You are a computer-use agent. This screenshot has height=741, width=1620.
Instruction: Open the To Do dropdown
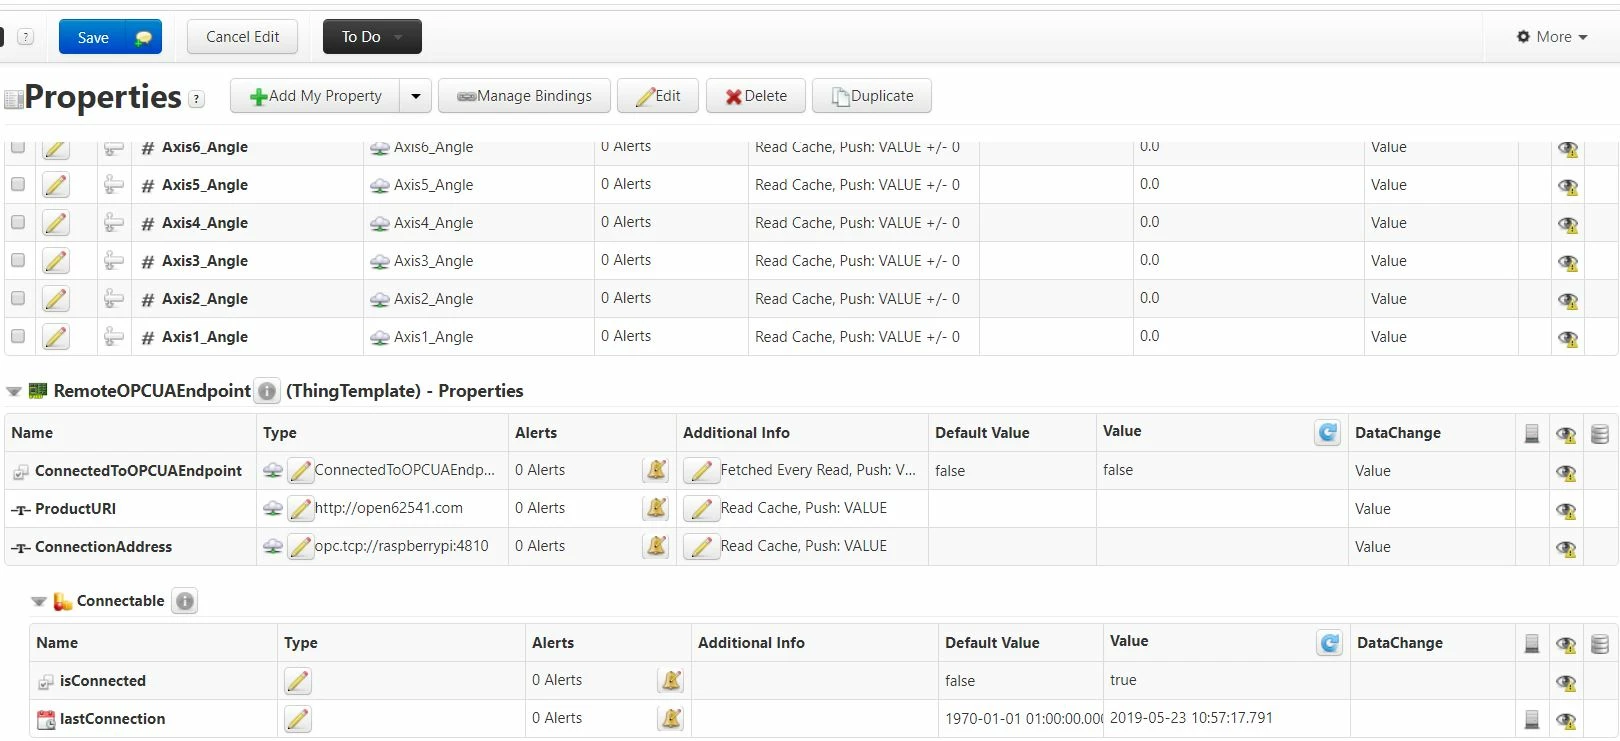(x=372, y=37)
